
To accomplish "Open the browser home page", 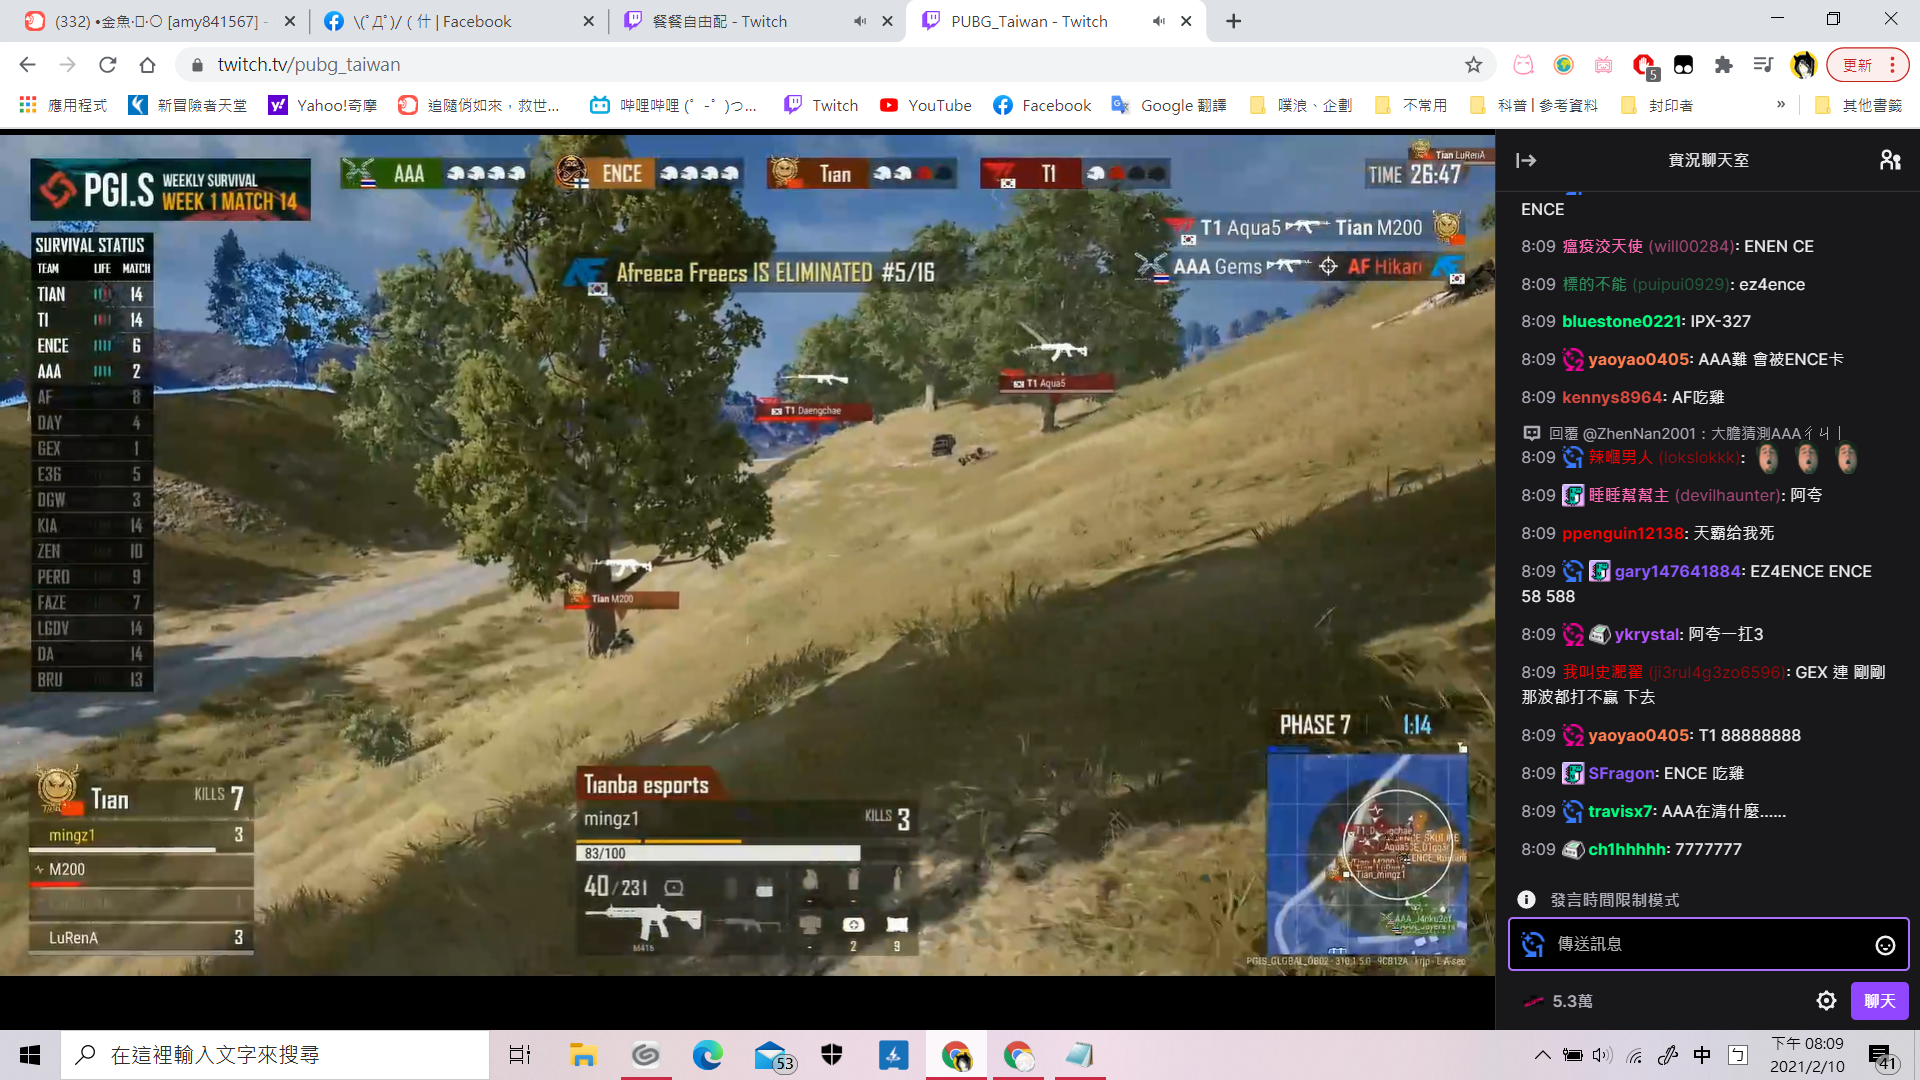I will [147, 65].
